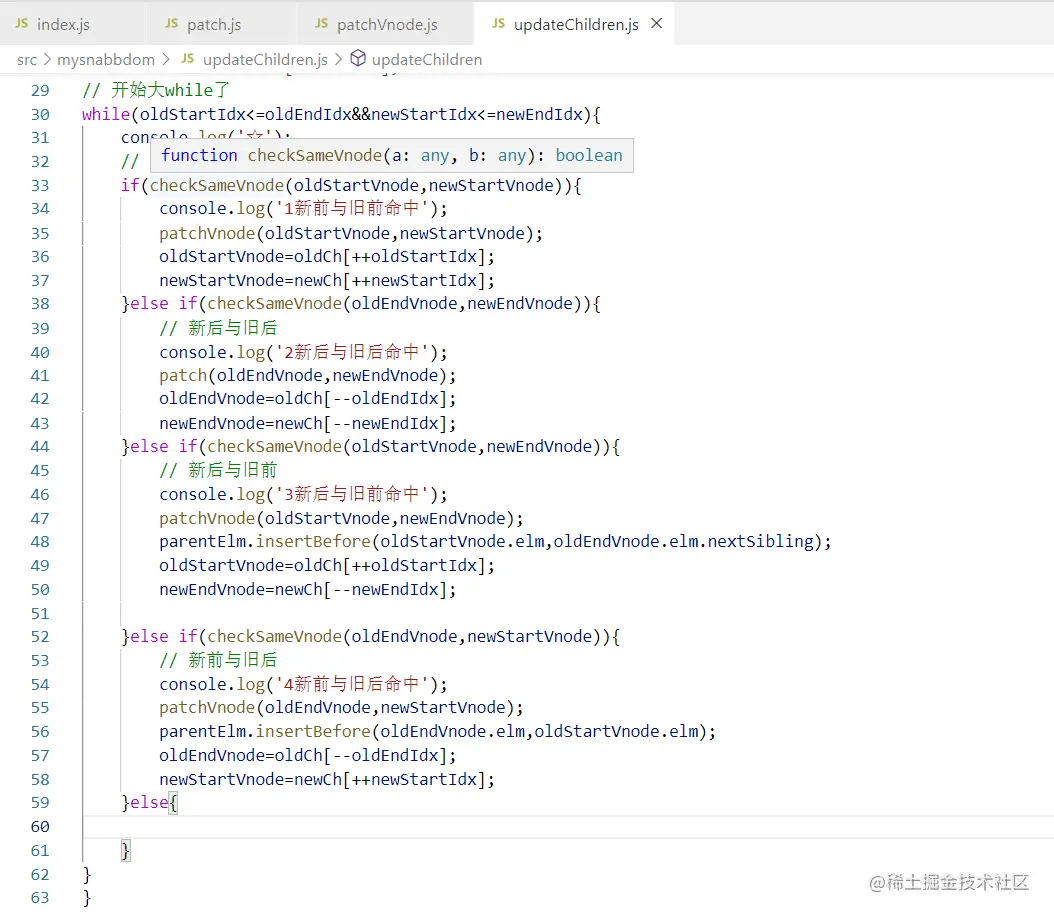This screenshot has height=917, width=1054.
Task: Select the updateChildren.js tab
Action: click(575, 24)
